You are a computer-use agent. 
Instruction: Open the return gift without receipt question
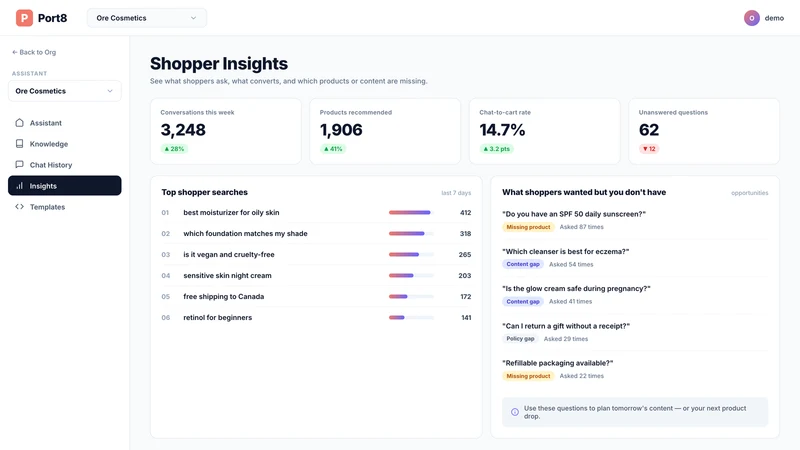point(566,326)
